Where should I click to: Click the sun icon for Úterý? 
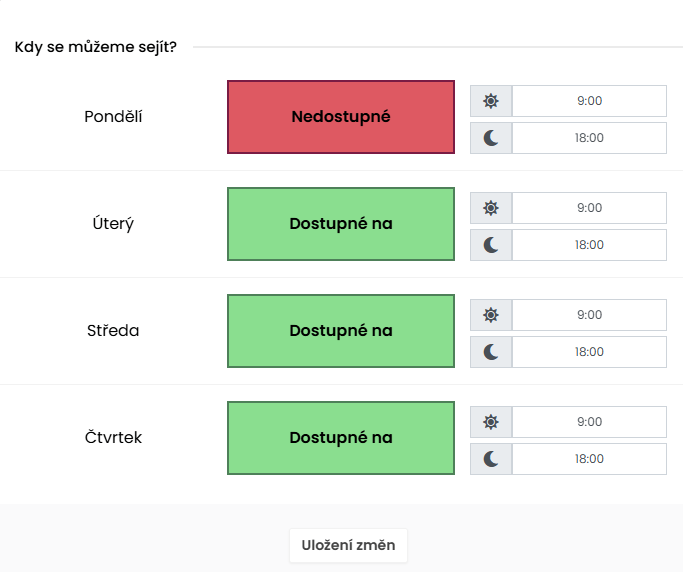pyautogui.click(x=491, y=208)
